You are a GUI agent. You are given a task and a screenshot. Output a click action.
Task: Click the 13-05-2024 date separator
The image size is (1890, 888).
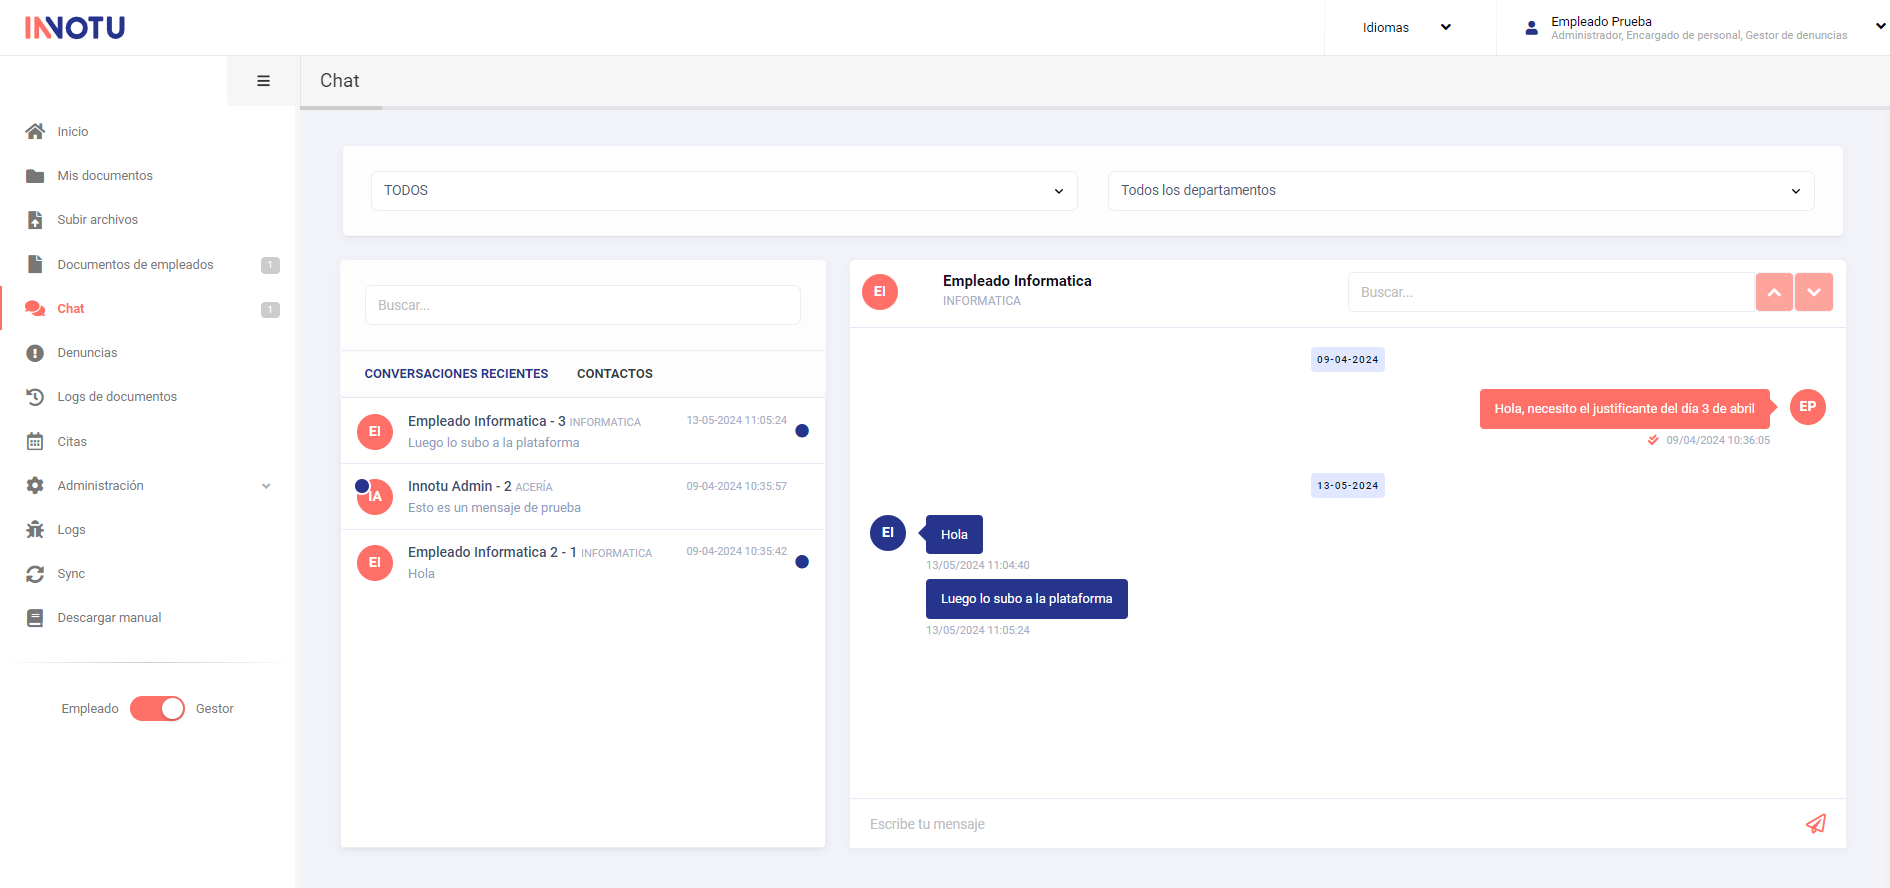point(1348,486)
